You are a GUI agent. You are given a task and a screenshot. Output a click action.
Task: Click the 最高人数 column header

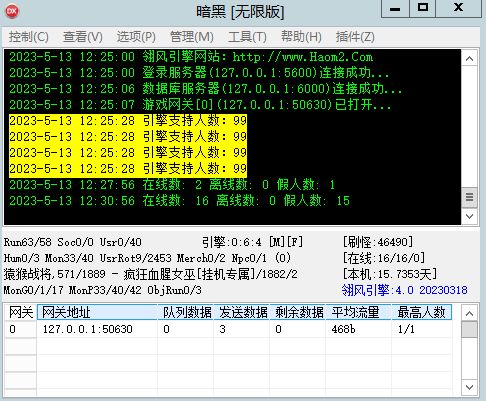pyautogui.click(x=422, y=313)
